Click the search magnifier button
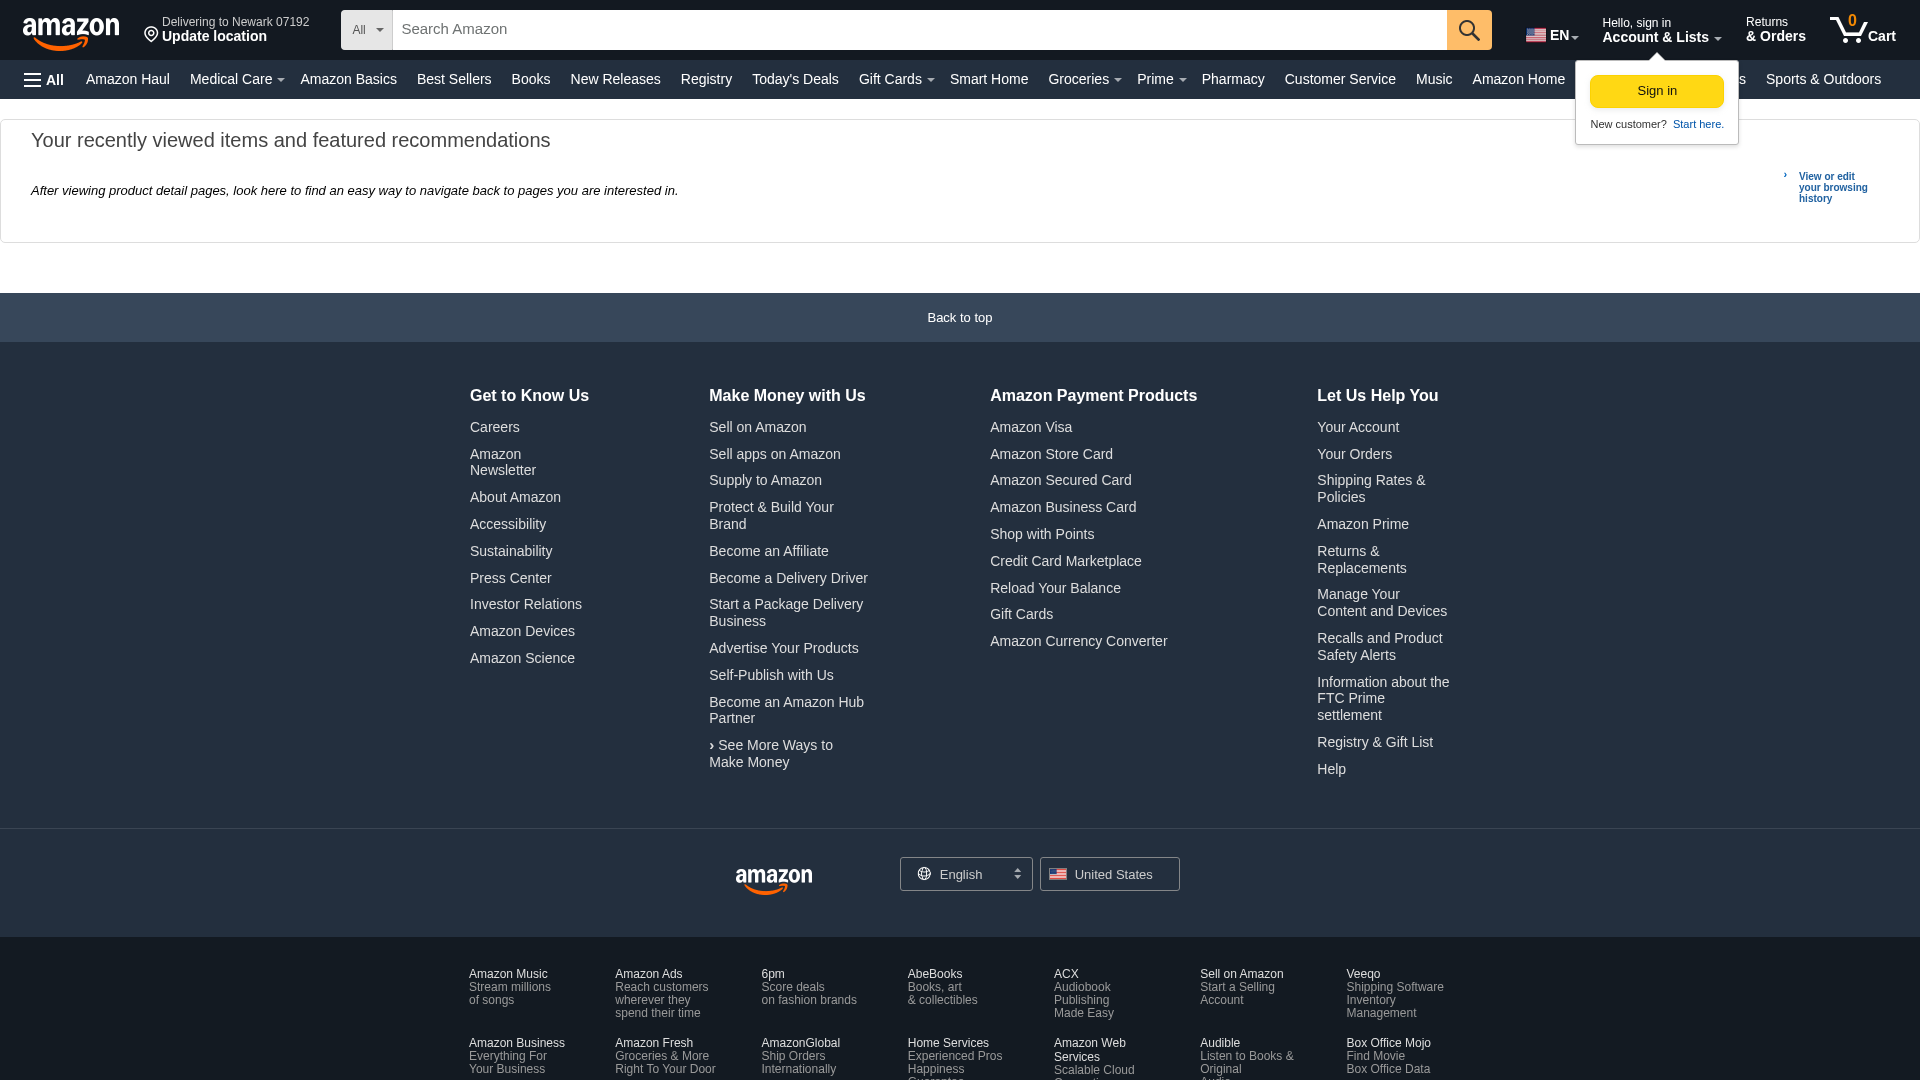Viewport: 1920px width, 1080px height. point(1469,30)
